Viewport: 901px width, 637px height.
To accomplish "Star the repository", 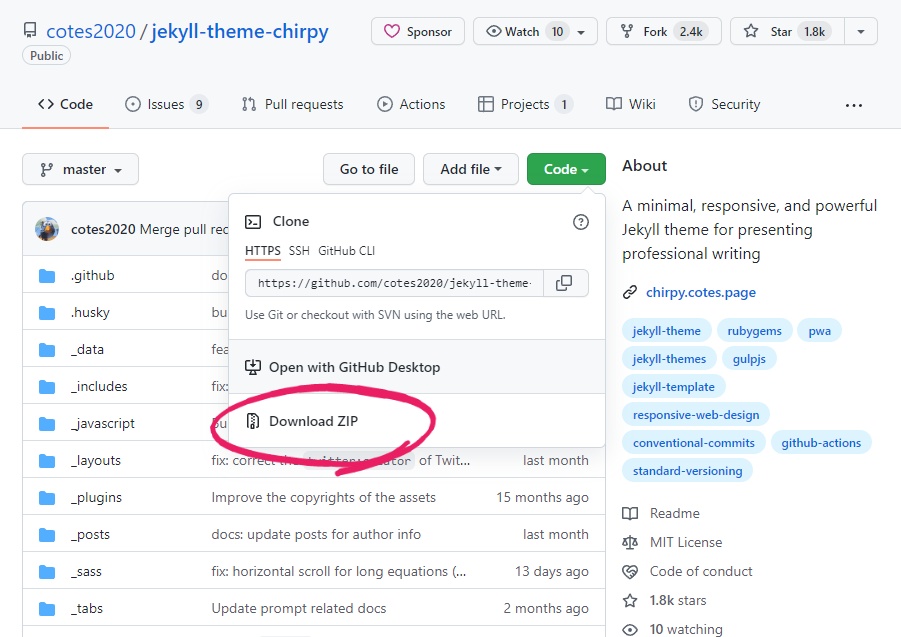I will pos(787,31).
